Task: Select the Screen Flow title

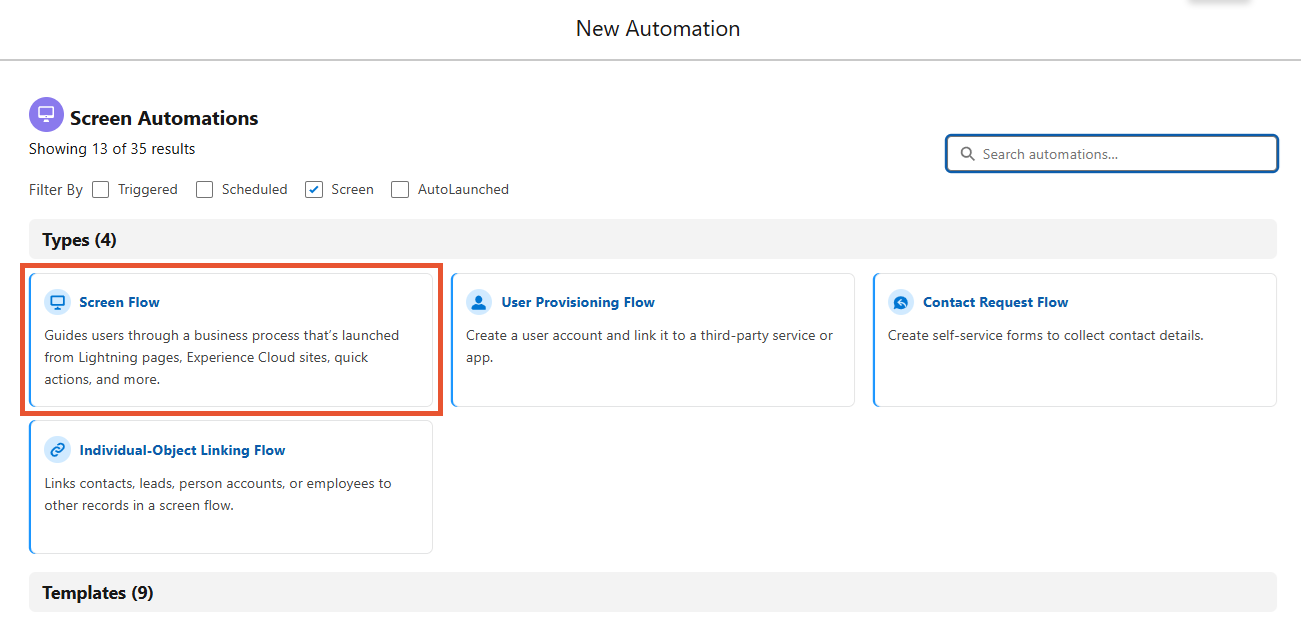Action: pos(120,302)
